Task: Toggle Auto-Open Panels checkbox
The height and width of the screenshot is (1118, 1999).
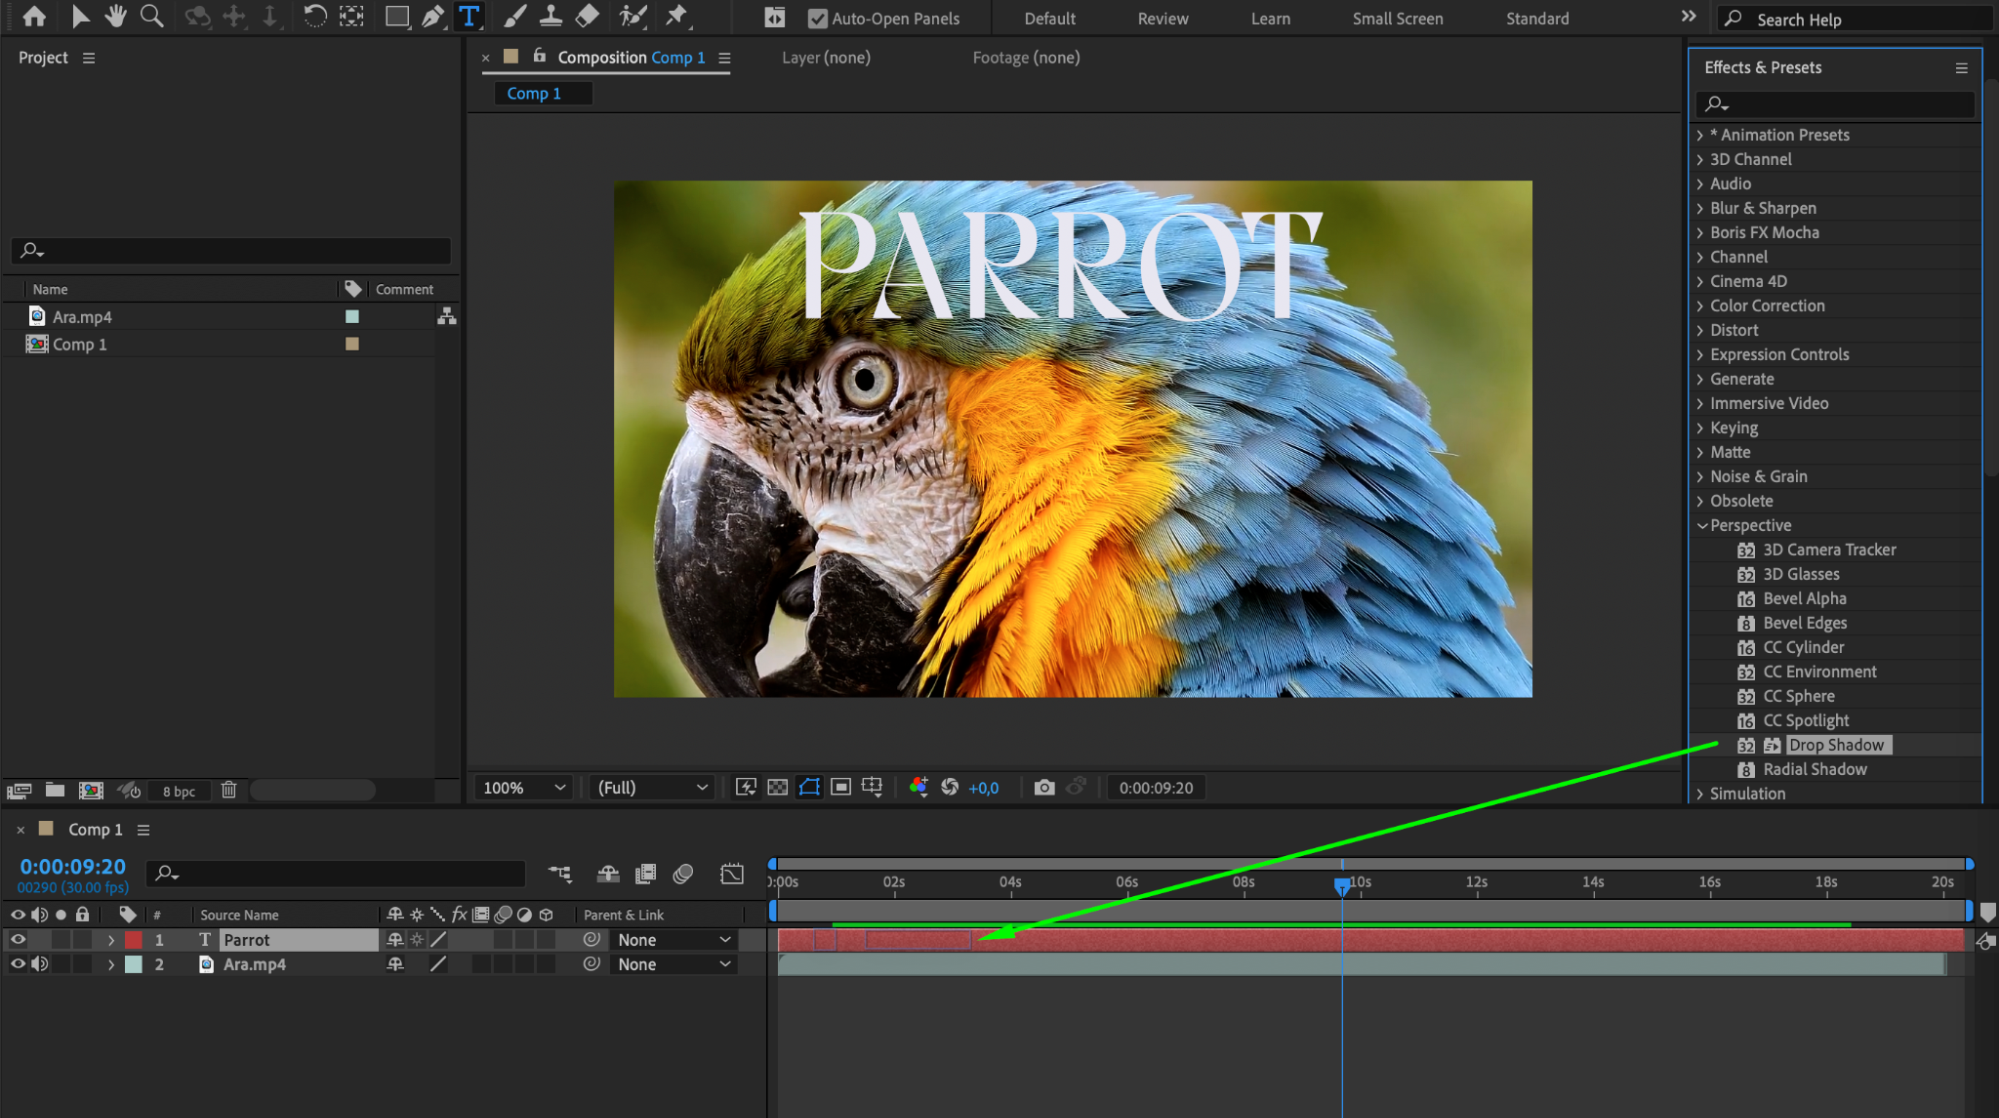Action: (818, 18)
